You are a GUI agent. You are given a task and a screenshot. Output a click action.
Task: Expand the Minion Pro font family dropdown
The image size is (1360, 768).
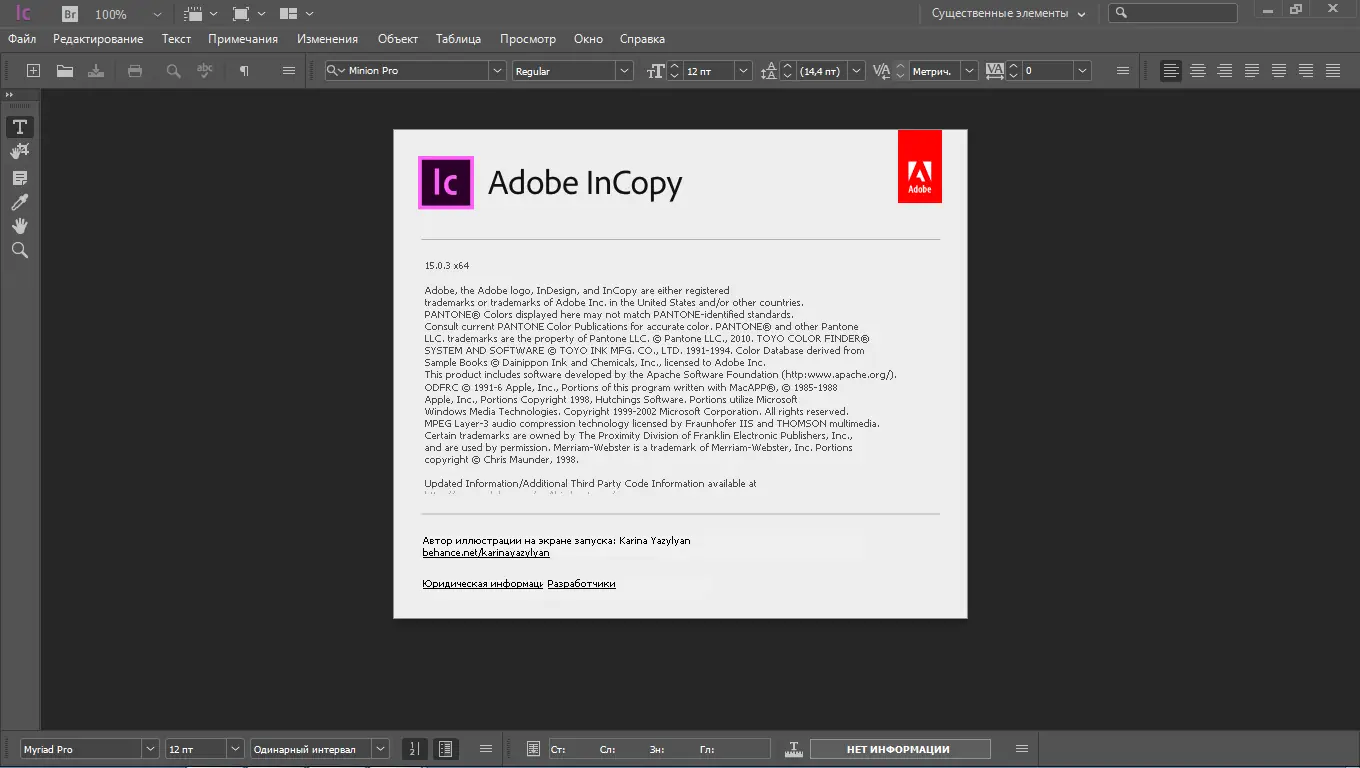tap(497, 71)
